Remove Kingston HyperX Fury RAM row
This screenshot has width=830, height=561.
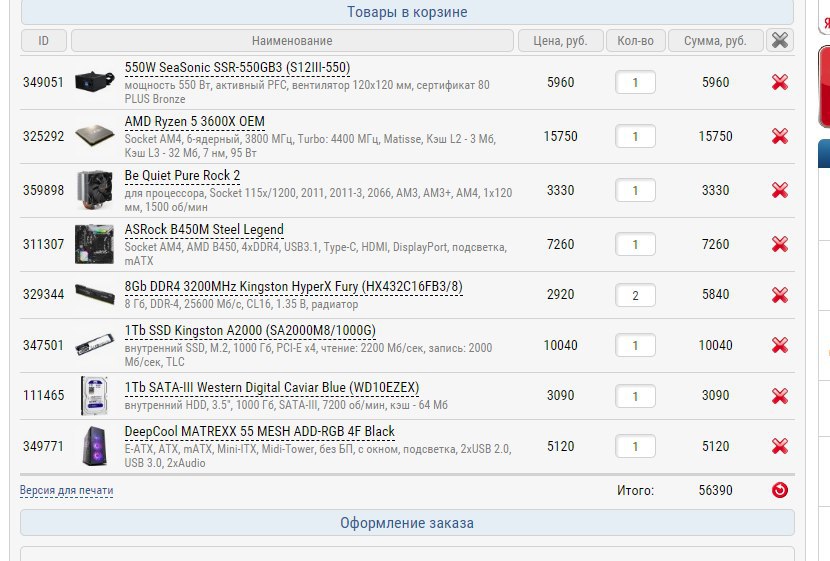coord(780,295)
